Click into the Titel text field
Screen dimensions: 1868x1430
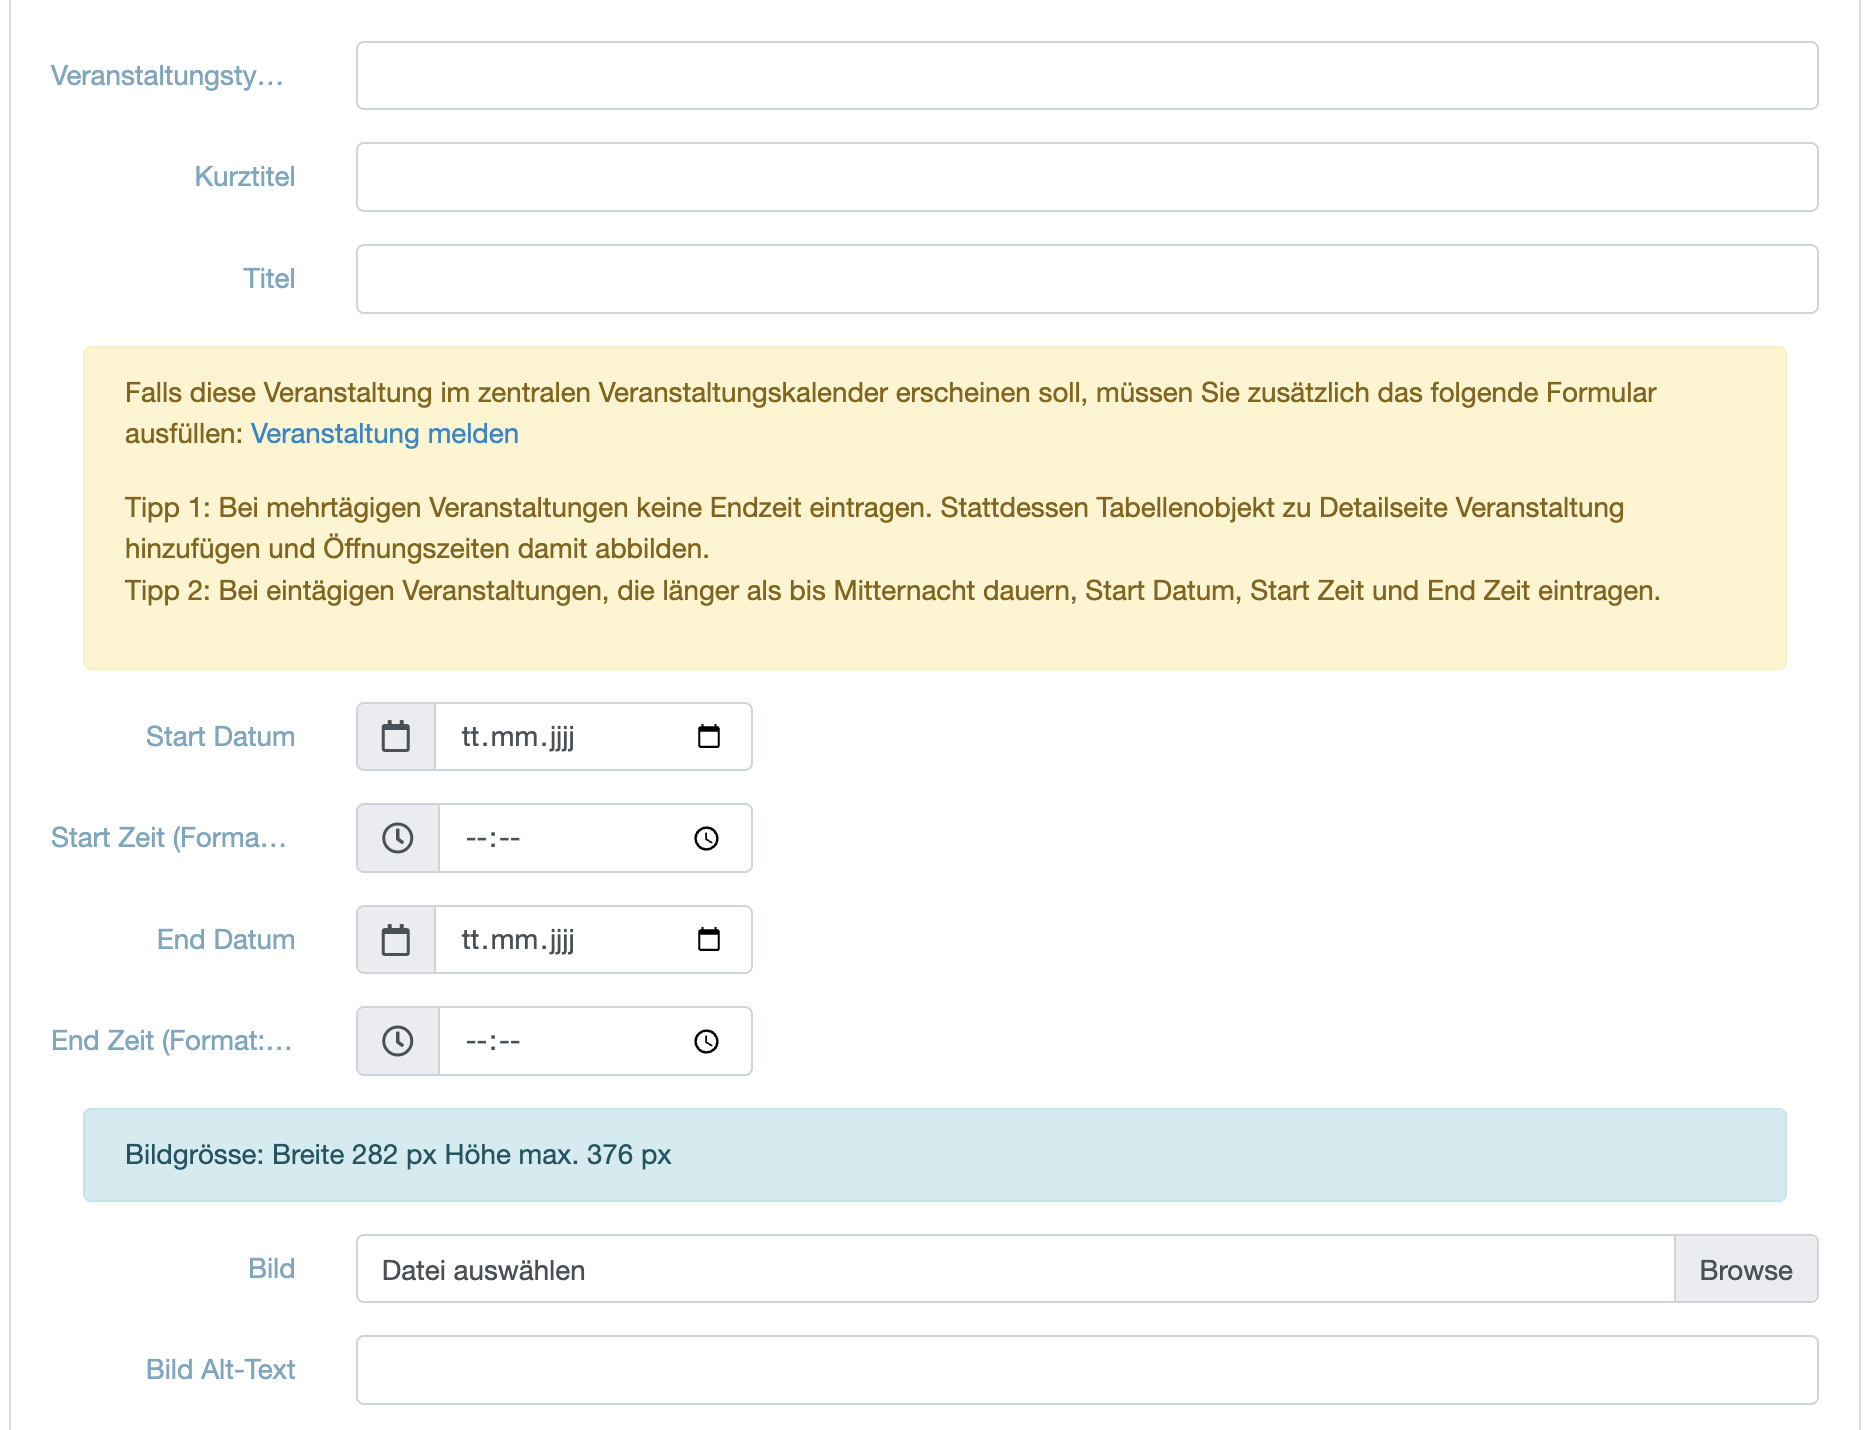coord(1087,279)
